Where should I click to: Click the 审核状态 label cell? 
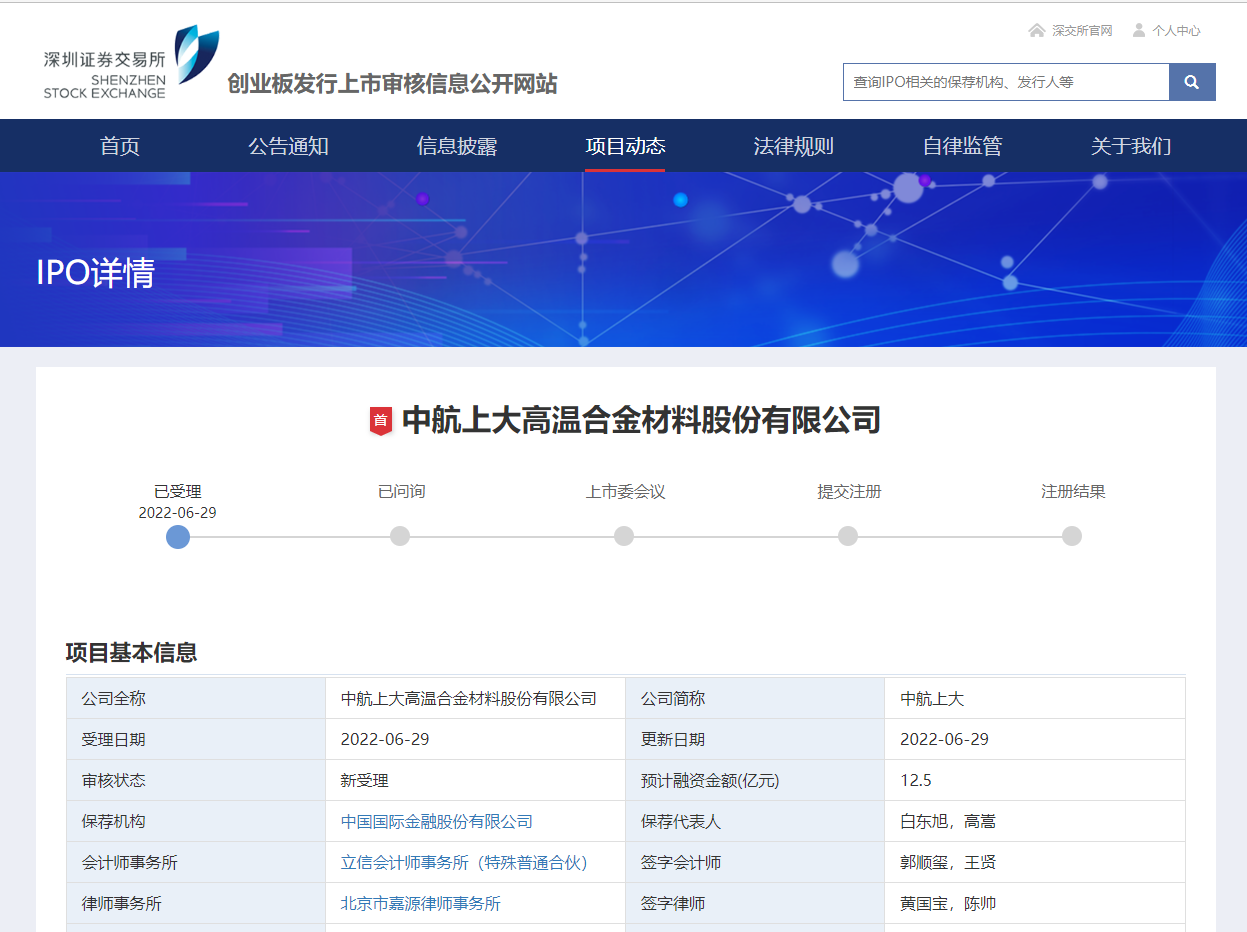(196, 781)
